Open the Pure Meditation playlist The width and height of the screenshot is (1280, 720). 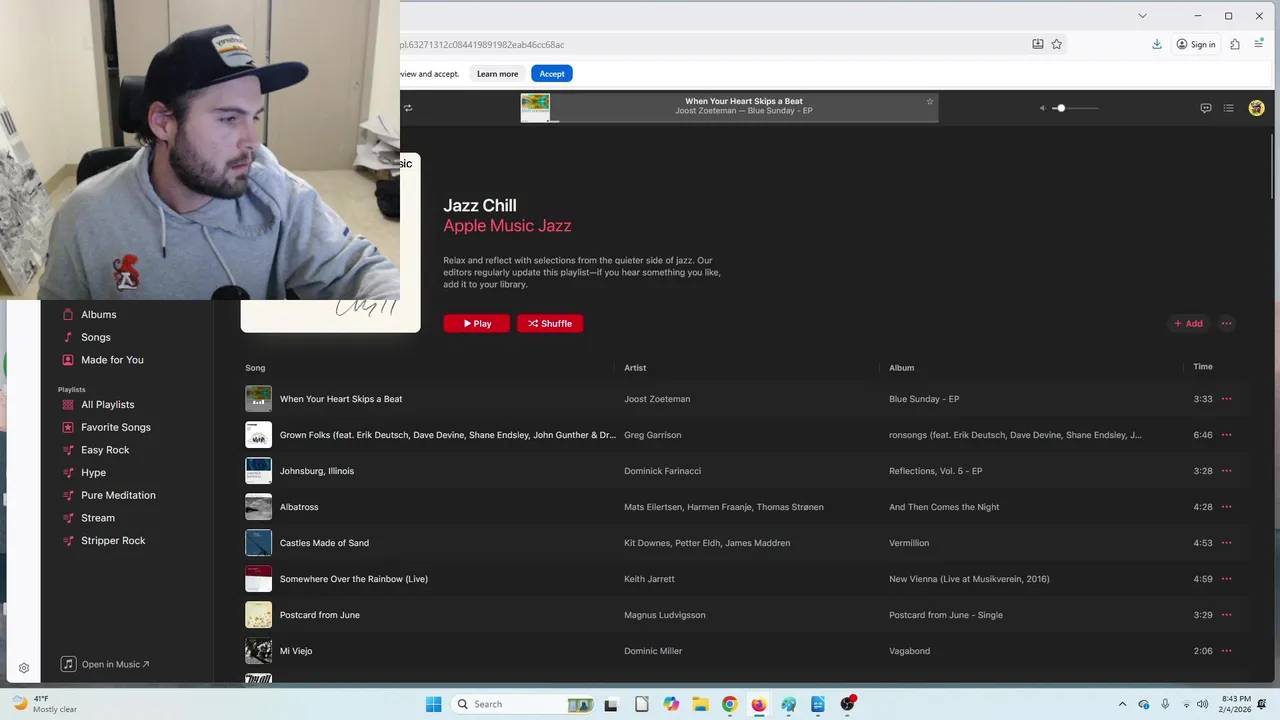[x=118, y=495]
